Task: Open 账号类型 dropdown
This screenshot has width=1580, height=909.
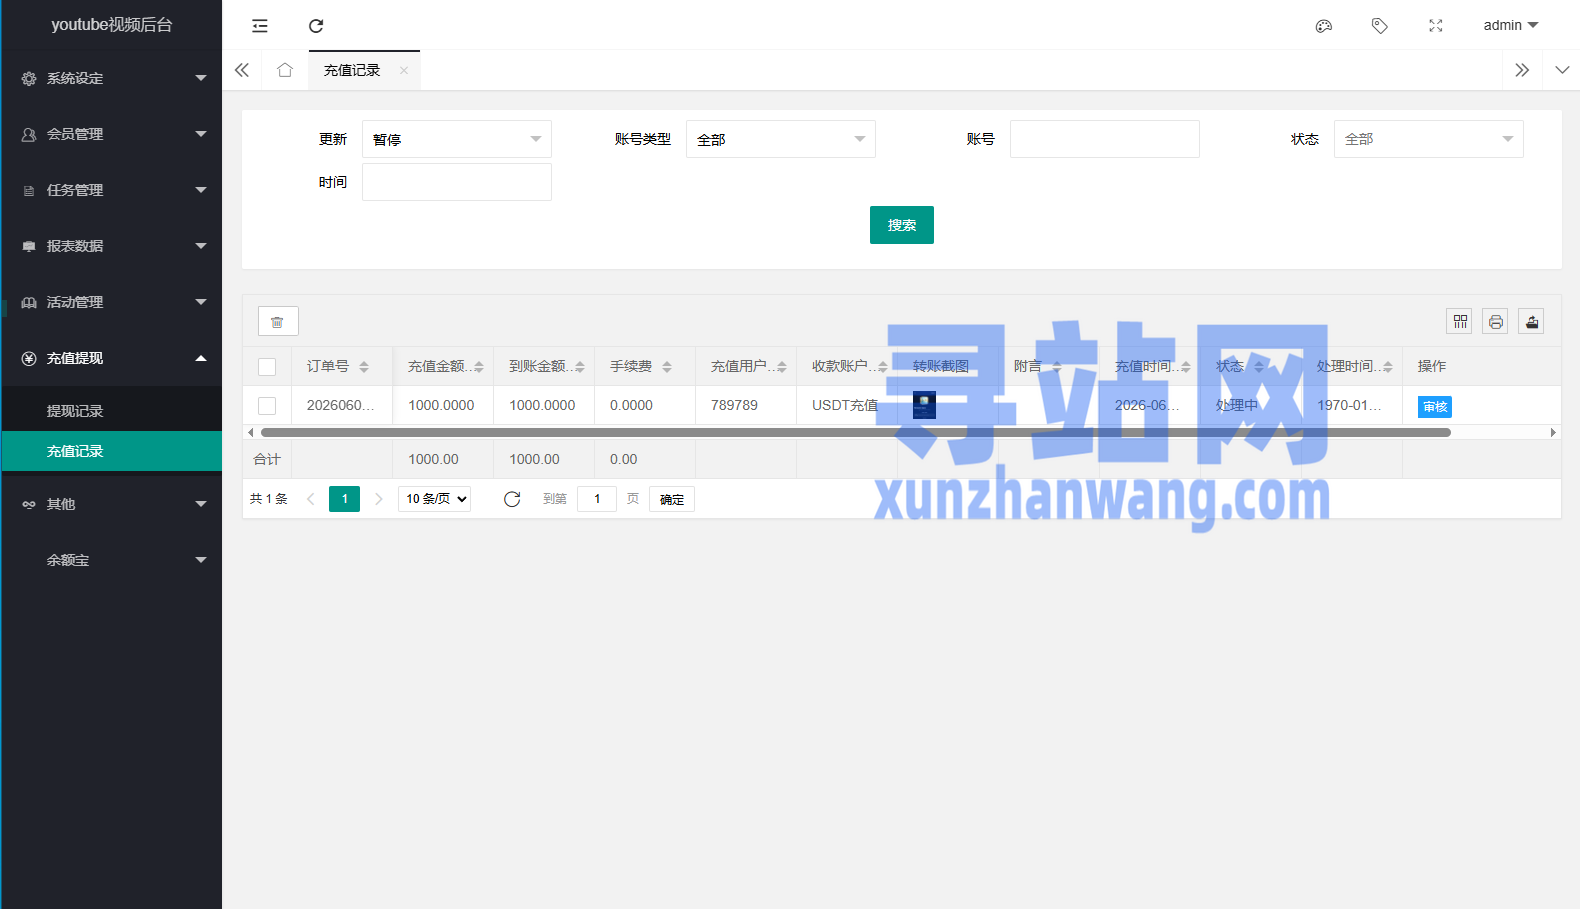Action: click(781, 139)
